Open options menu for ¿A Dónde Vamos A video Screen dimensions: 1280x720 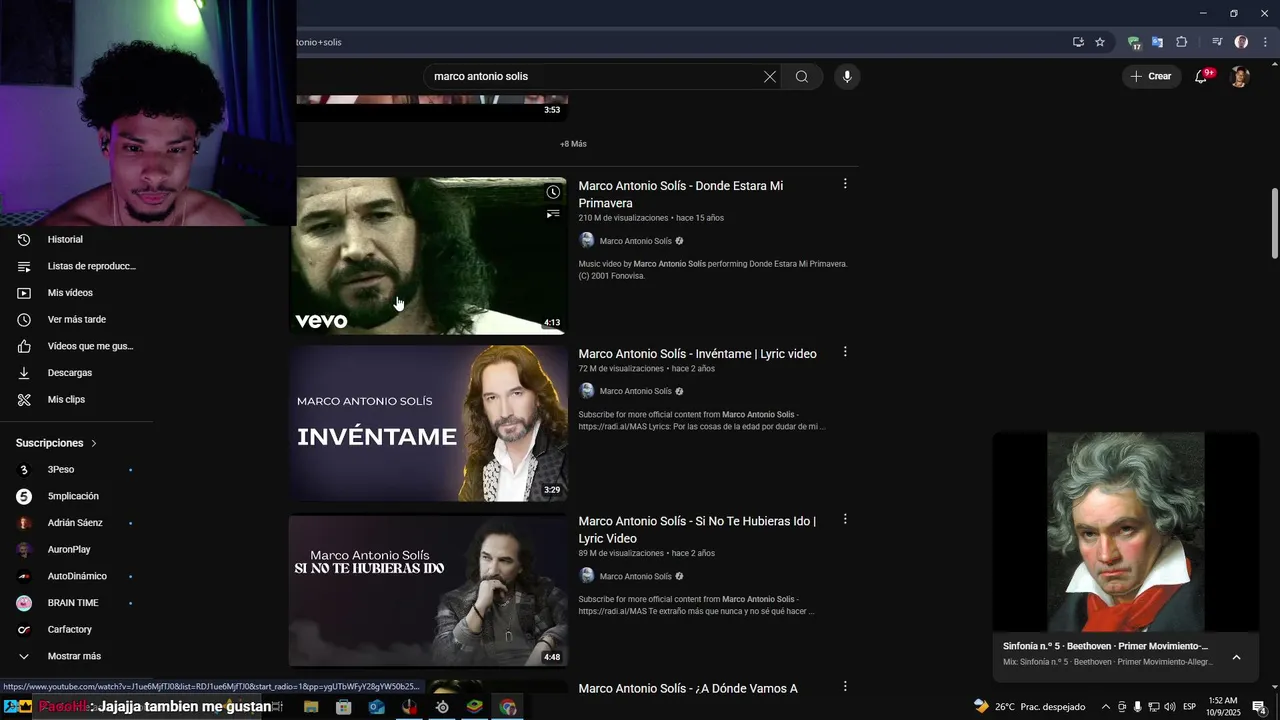pyautogui.click(x=845, y=687)
